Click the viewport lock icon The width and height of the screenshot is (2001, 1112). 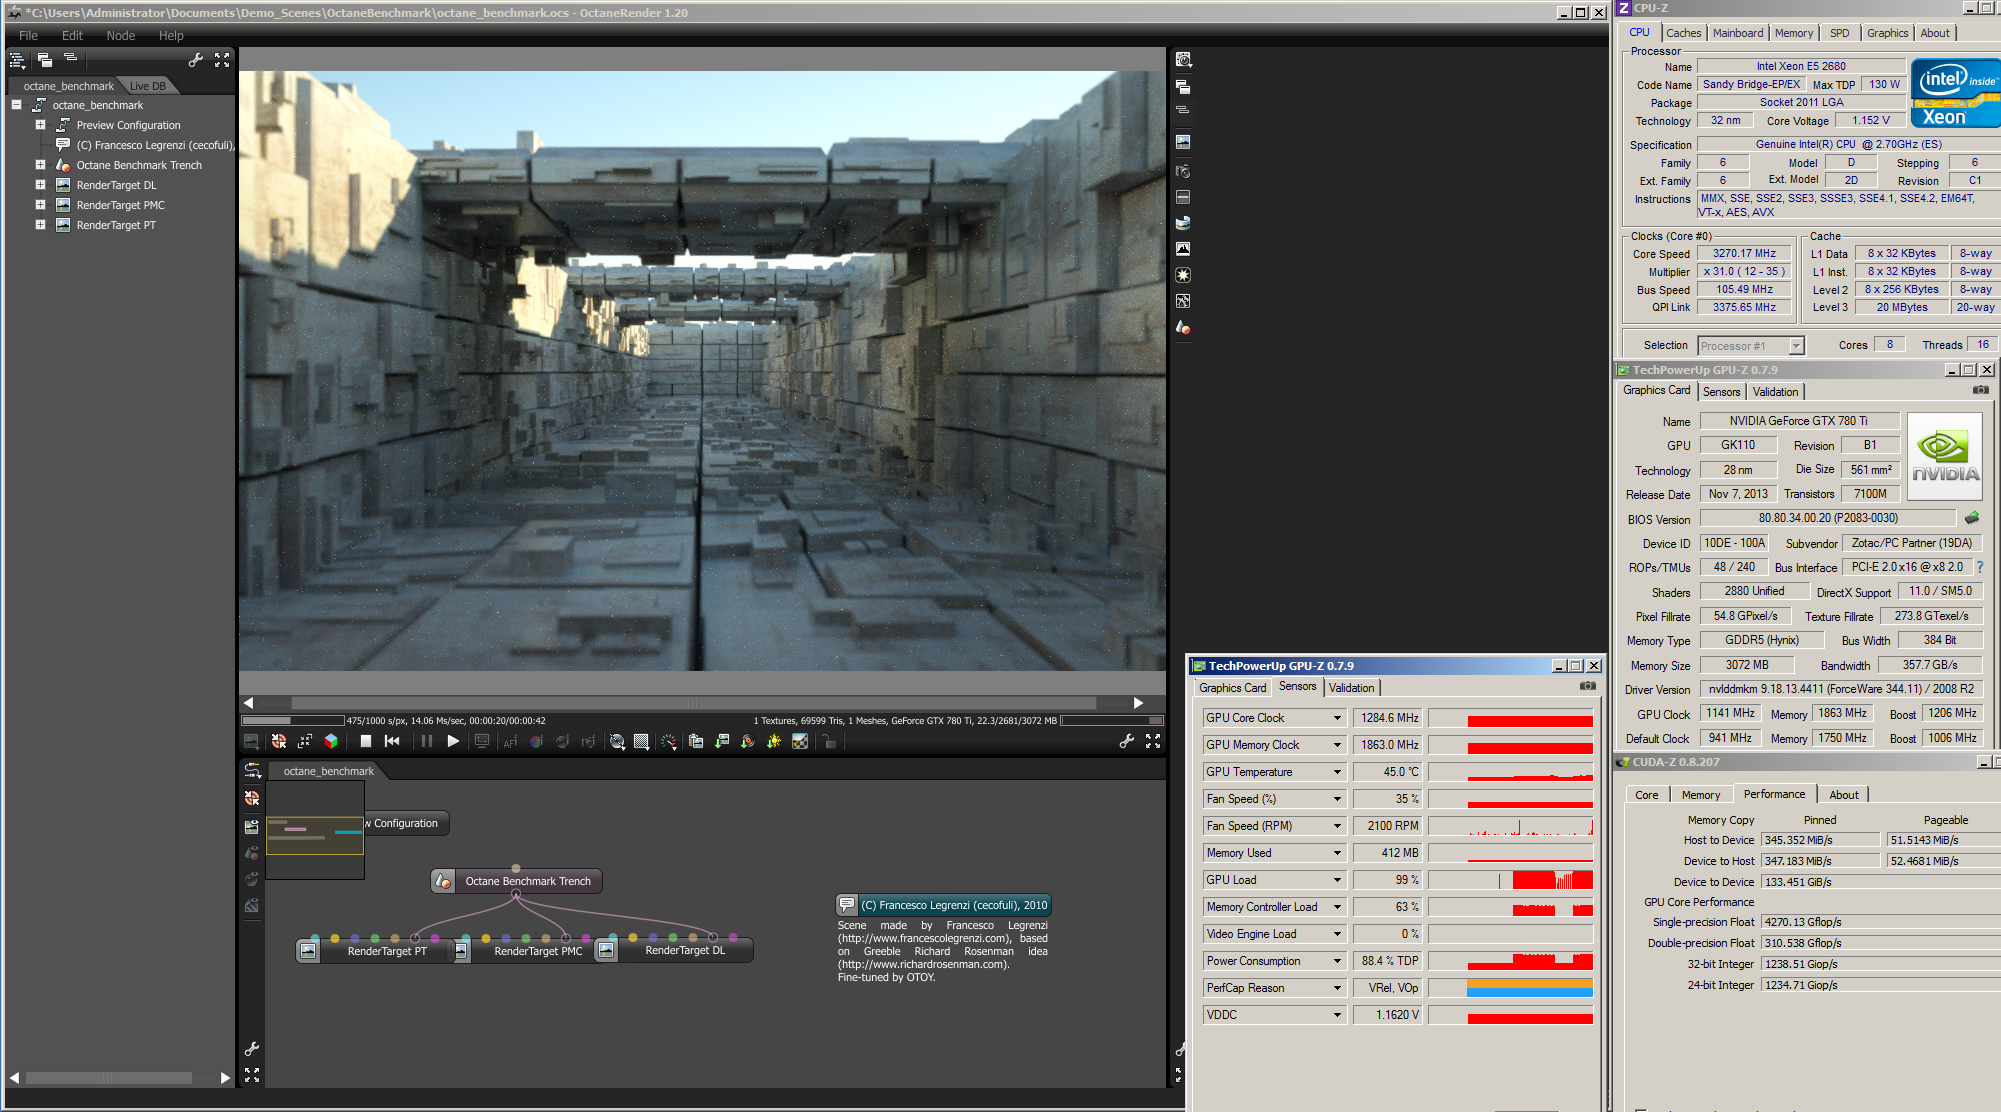829,741
